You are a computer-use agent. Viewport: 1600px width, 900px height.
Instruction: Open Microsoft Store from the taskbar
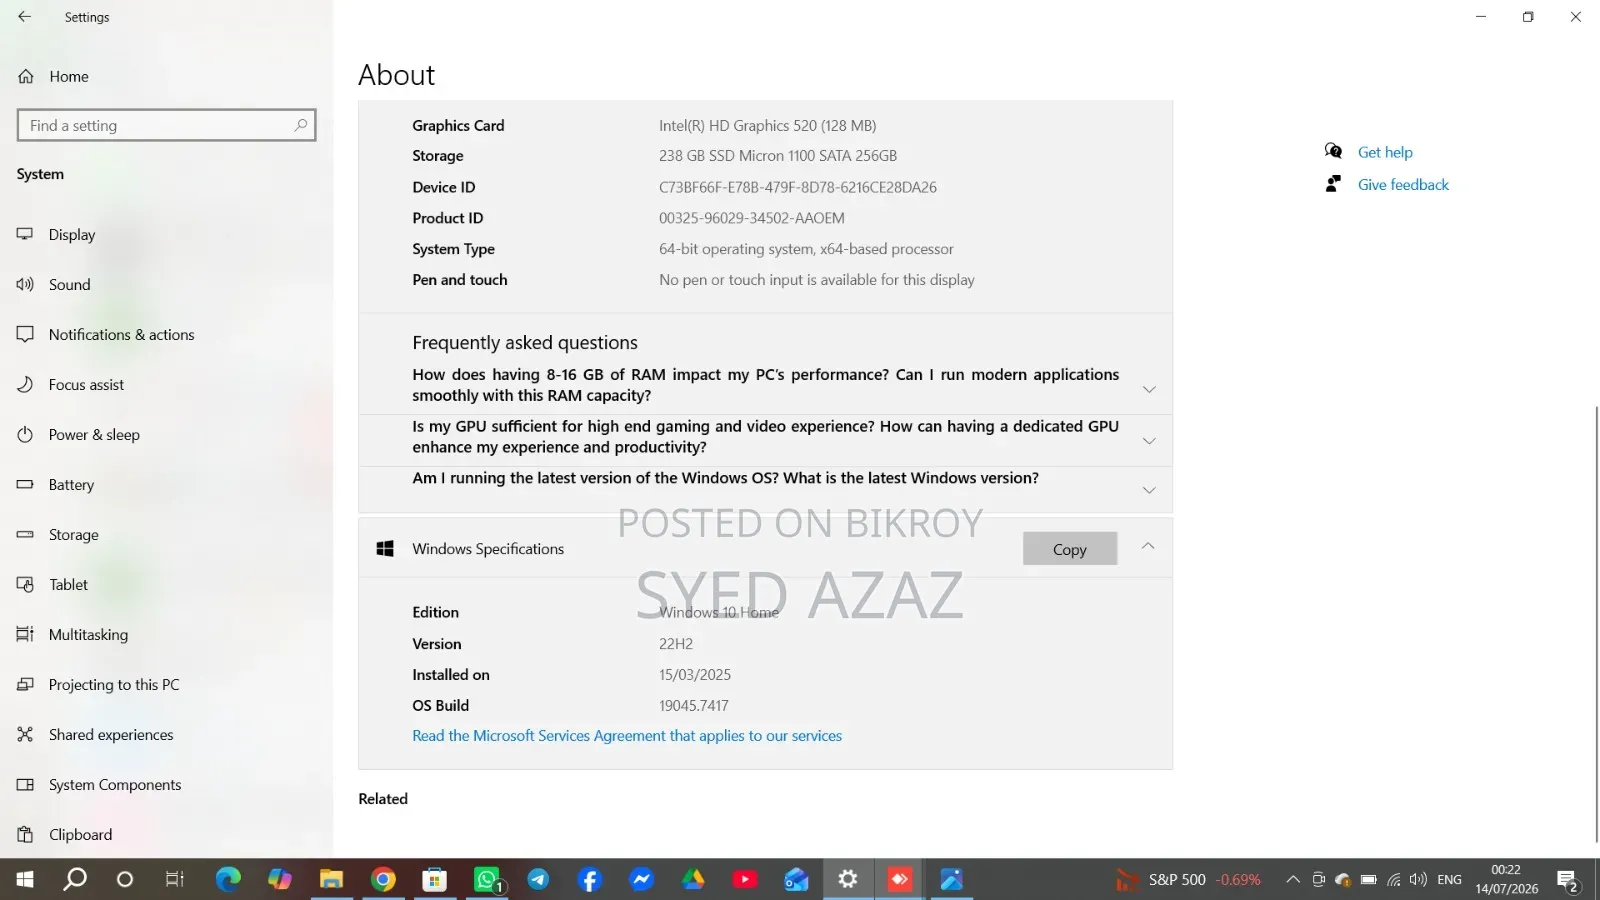point(434,880)
